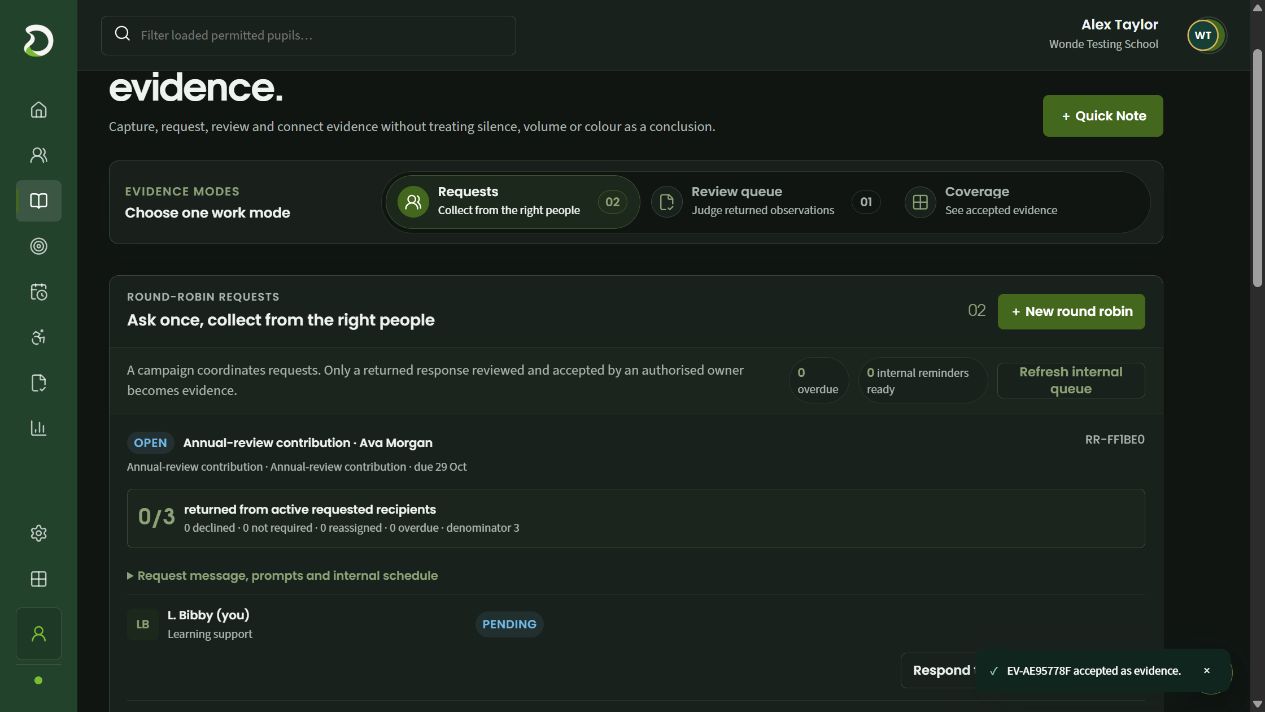The height and width of the screenshot is (712, 1265).
Task: Click the LB initials avatar
Action: [x=143, y=624]
